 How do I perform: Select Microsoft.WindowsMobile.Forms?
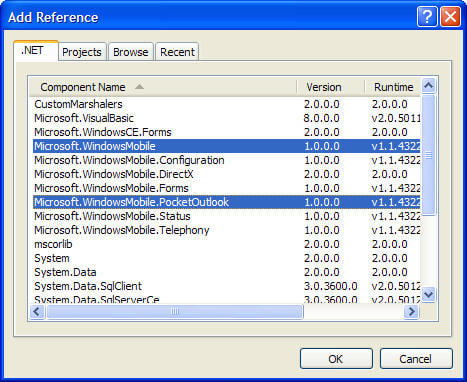226,188
